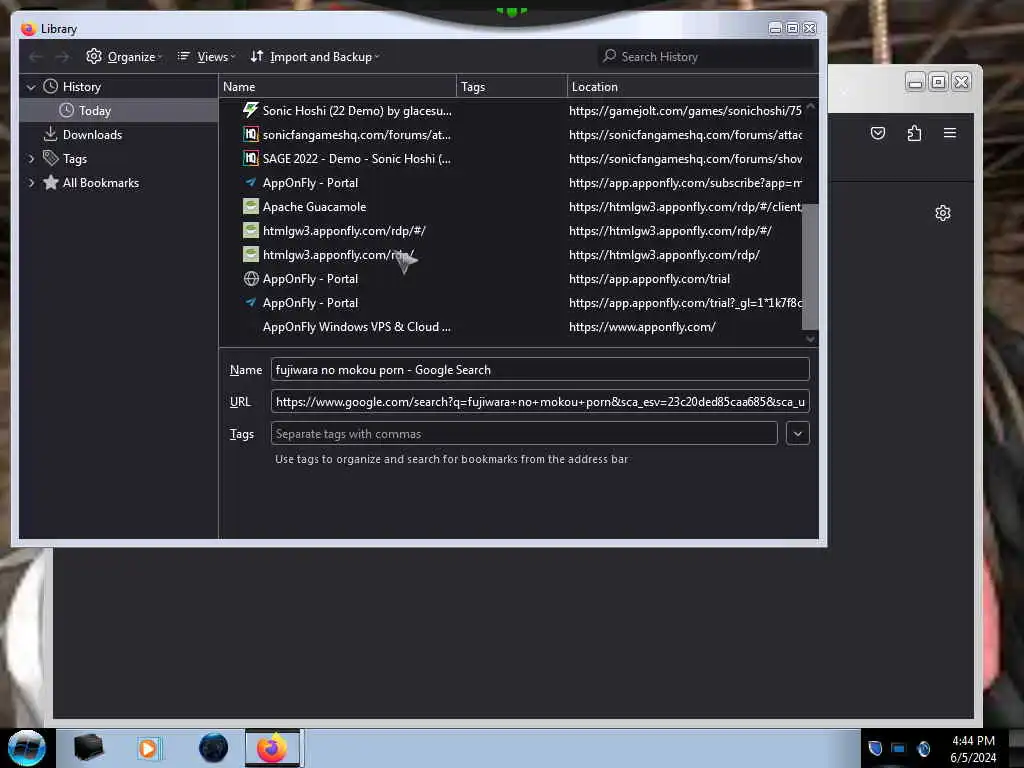Image resolution: width=1024 pixels, height=768 pixels.
Task: Expand the Tags tree node
Action: point(31,159)
